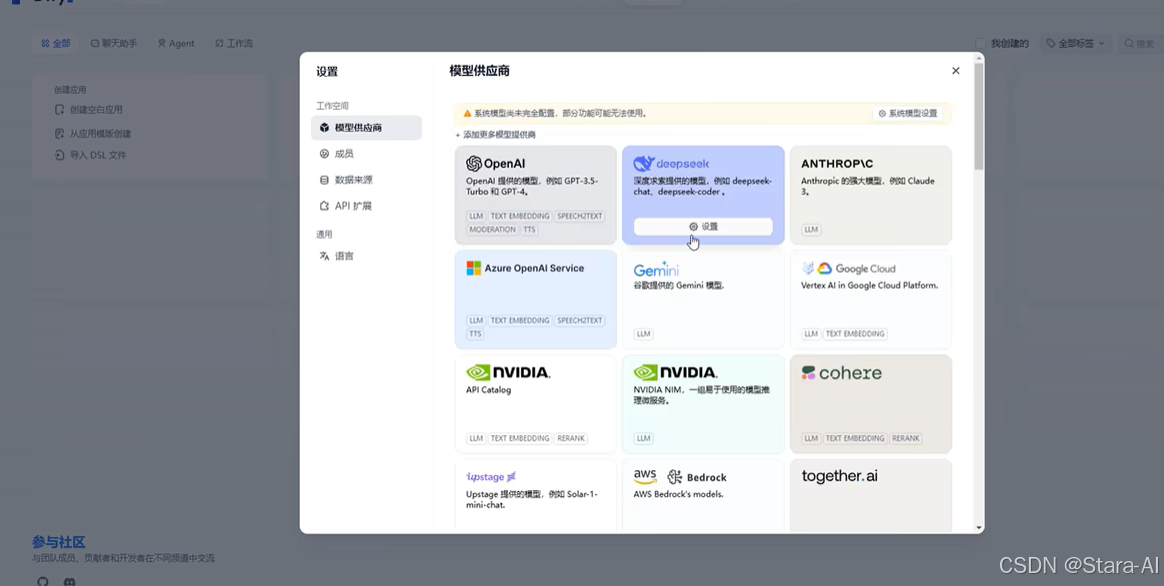This screenshot has width=1164, height=586.
Task: Click the together.ai logo
Action: click(x=839, y=476)
